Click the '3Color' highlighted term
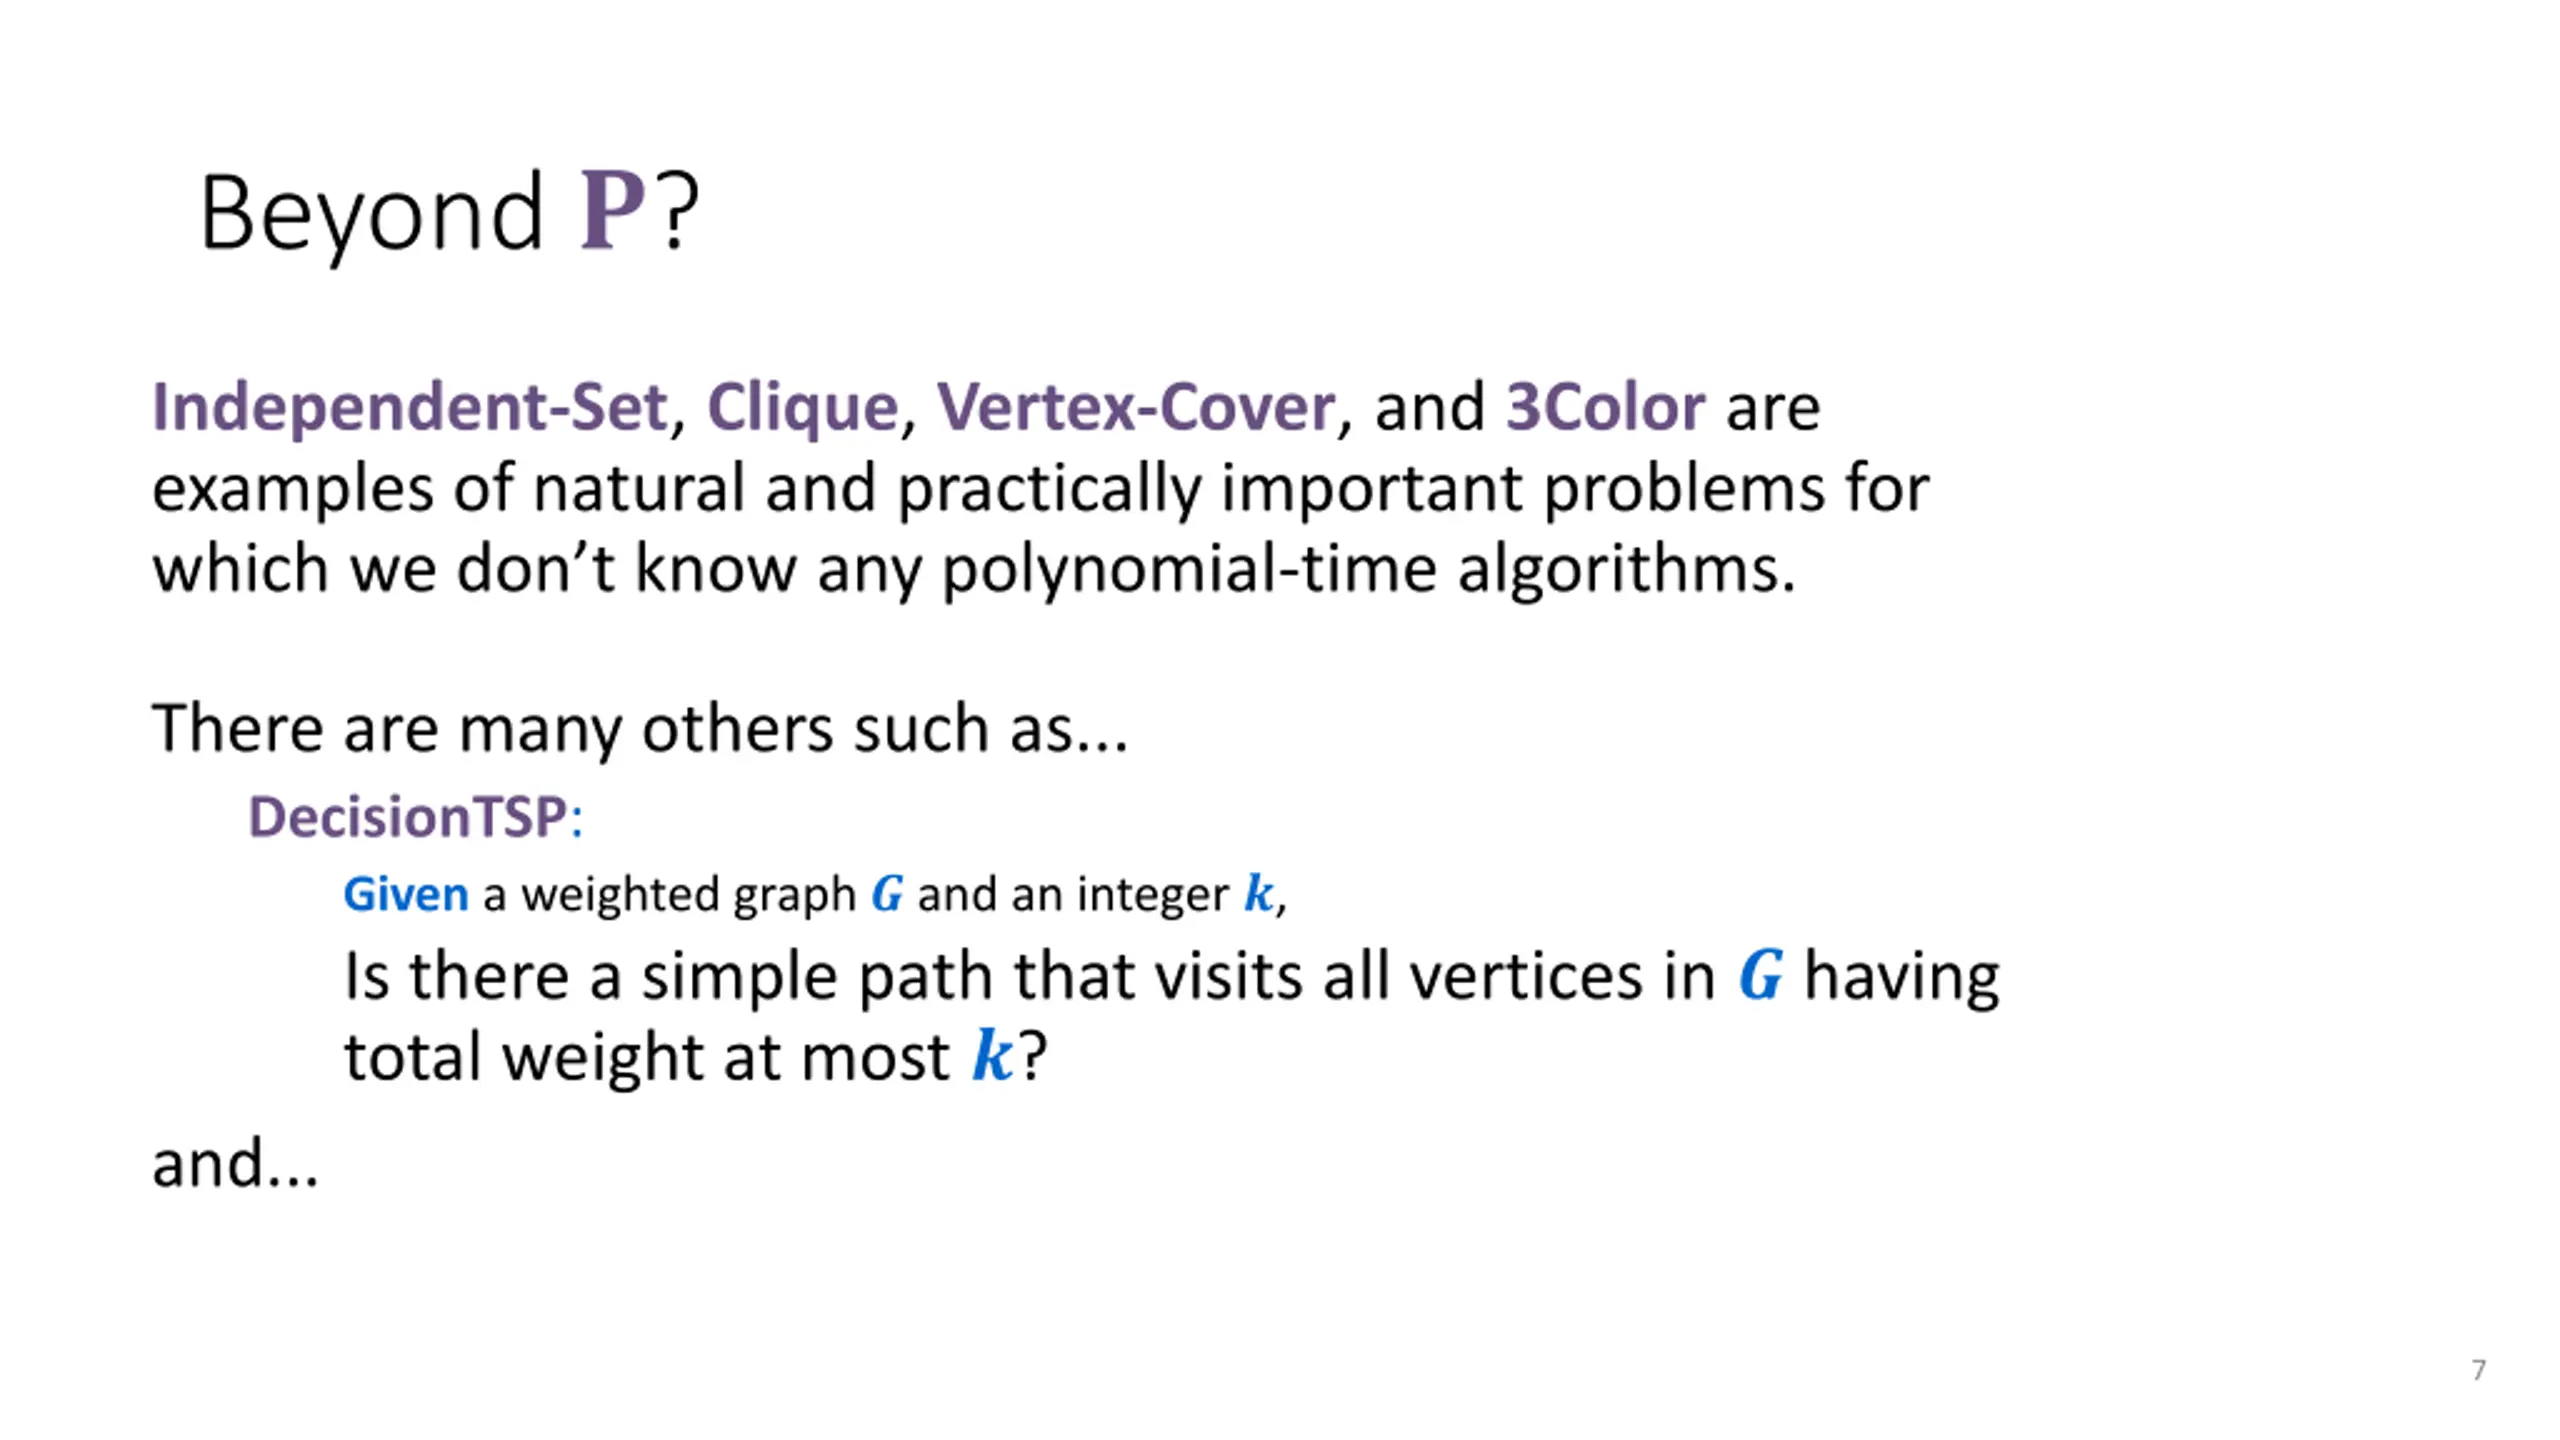Image resolution: width=2560 pixels, height=1440 pixels. click(x=1605, y=407)
